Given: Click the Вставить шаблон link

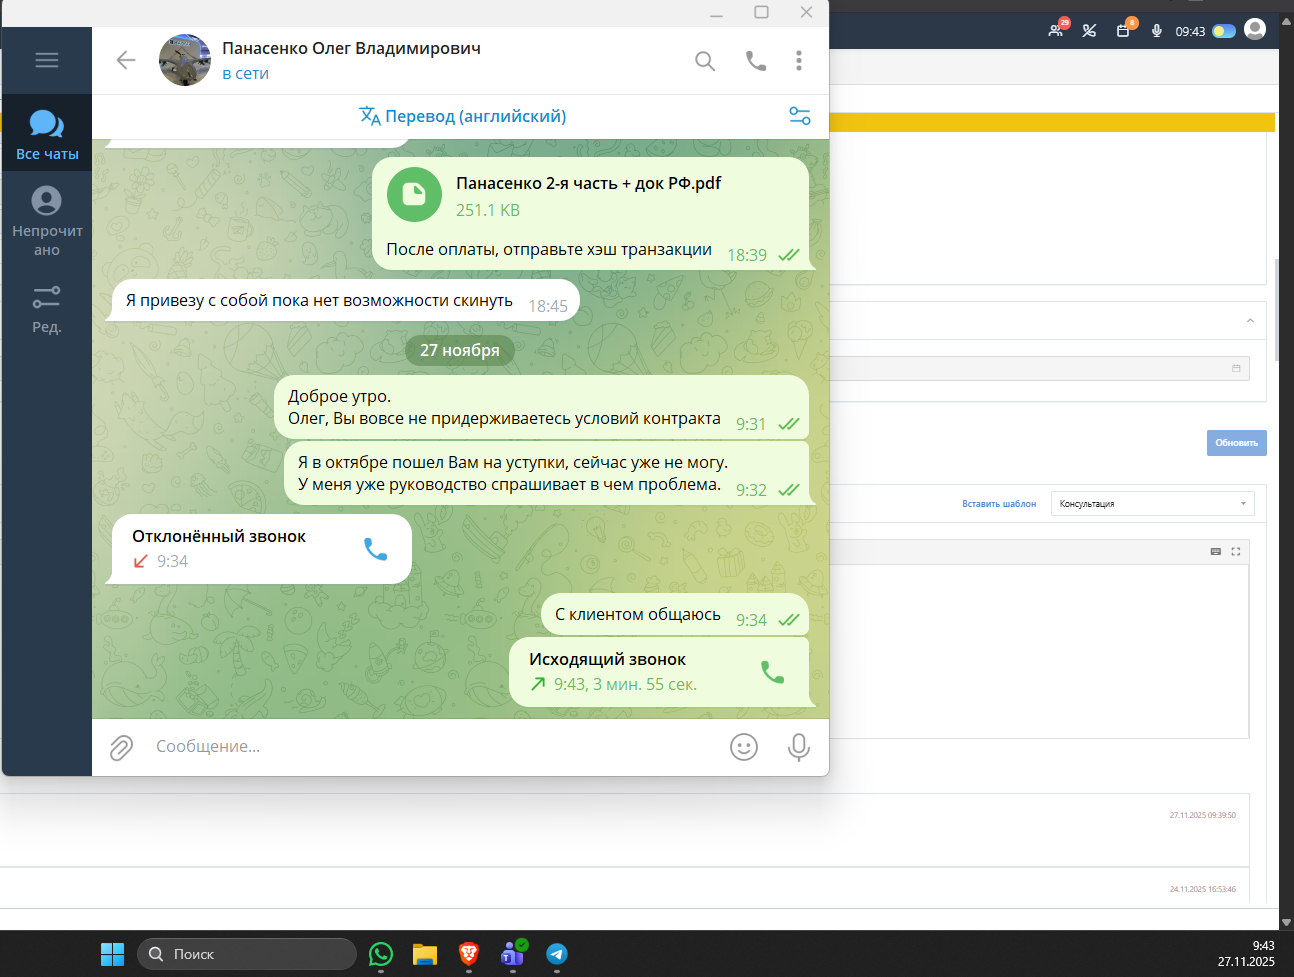Looking at the screenshot, I should [x=999, y=504].
